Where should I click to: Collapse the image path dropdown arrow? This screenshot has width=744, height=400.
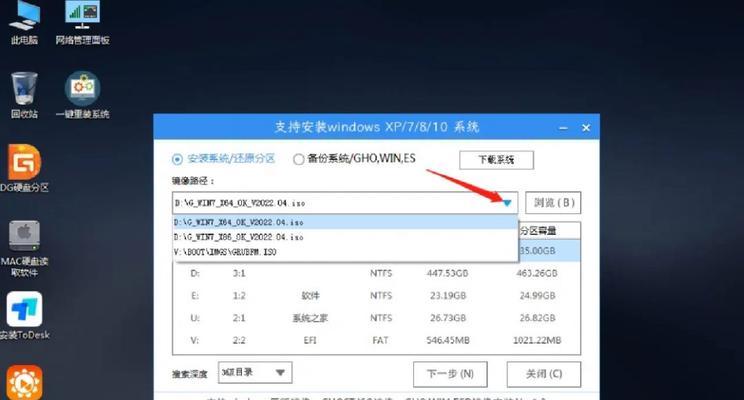pos(507,203)
